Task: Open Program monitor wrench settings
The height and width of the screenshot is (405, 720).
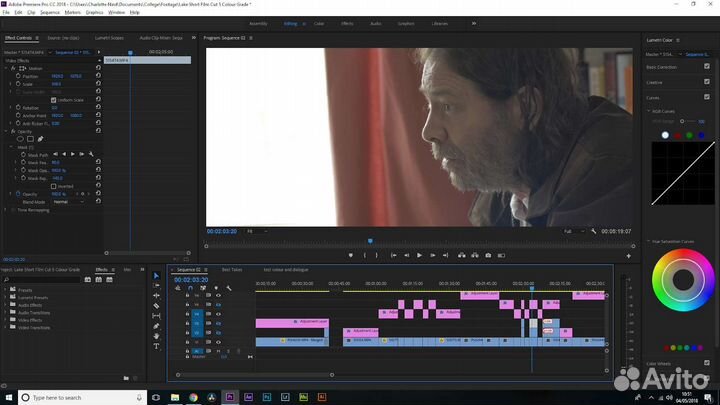Action: click(x=594, y=231)
